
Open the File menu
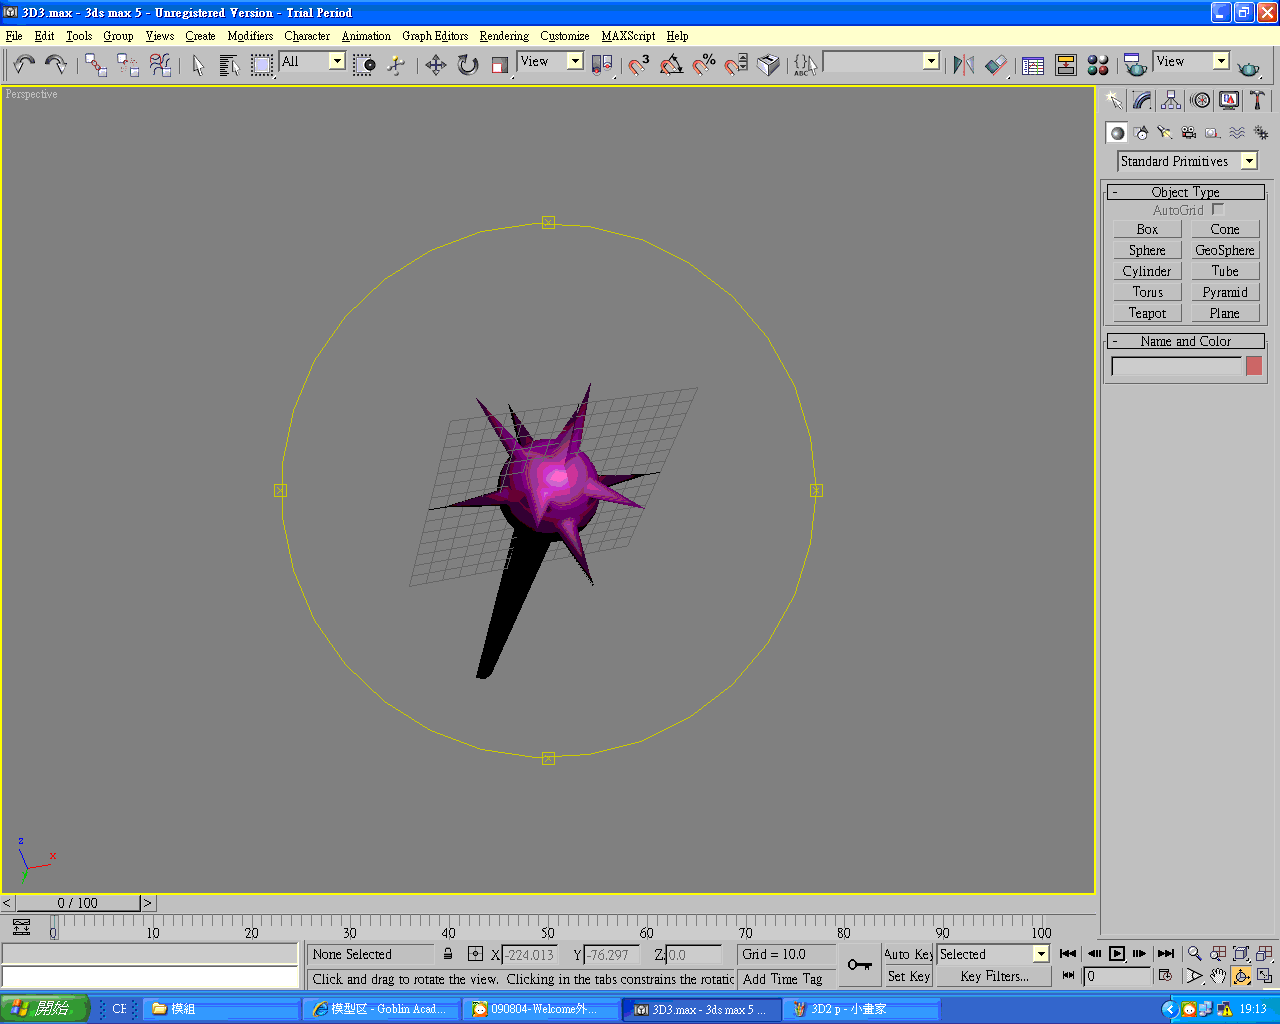14,36
